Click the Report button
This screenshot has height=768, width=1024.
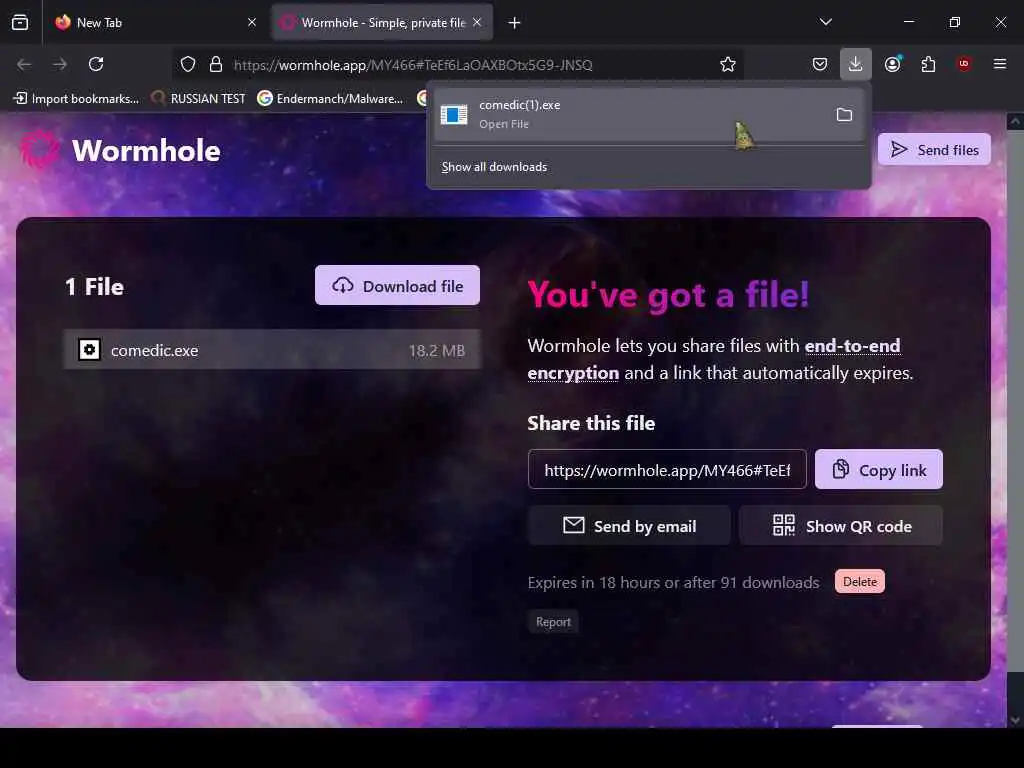[x=553, y=622]
